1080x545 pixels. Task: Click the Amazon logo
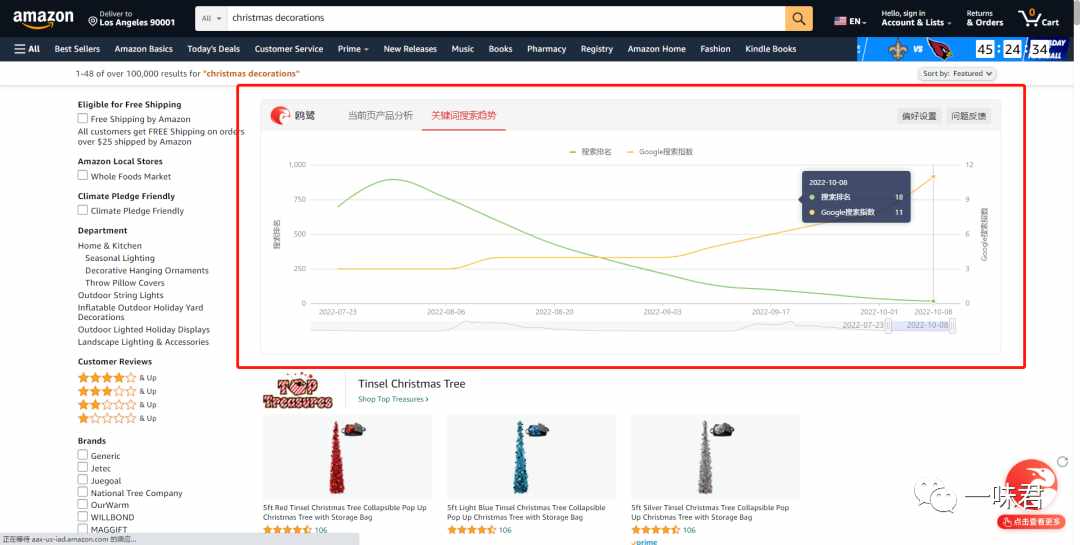tap(43, 19)
